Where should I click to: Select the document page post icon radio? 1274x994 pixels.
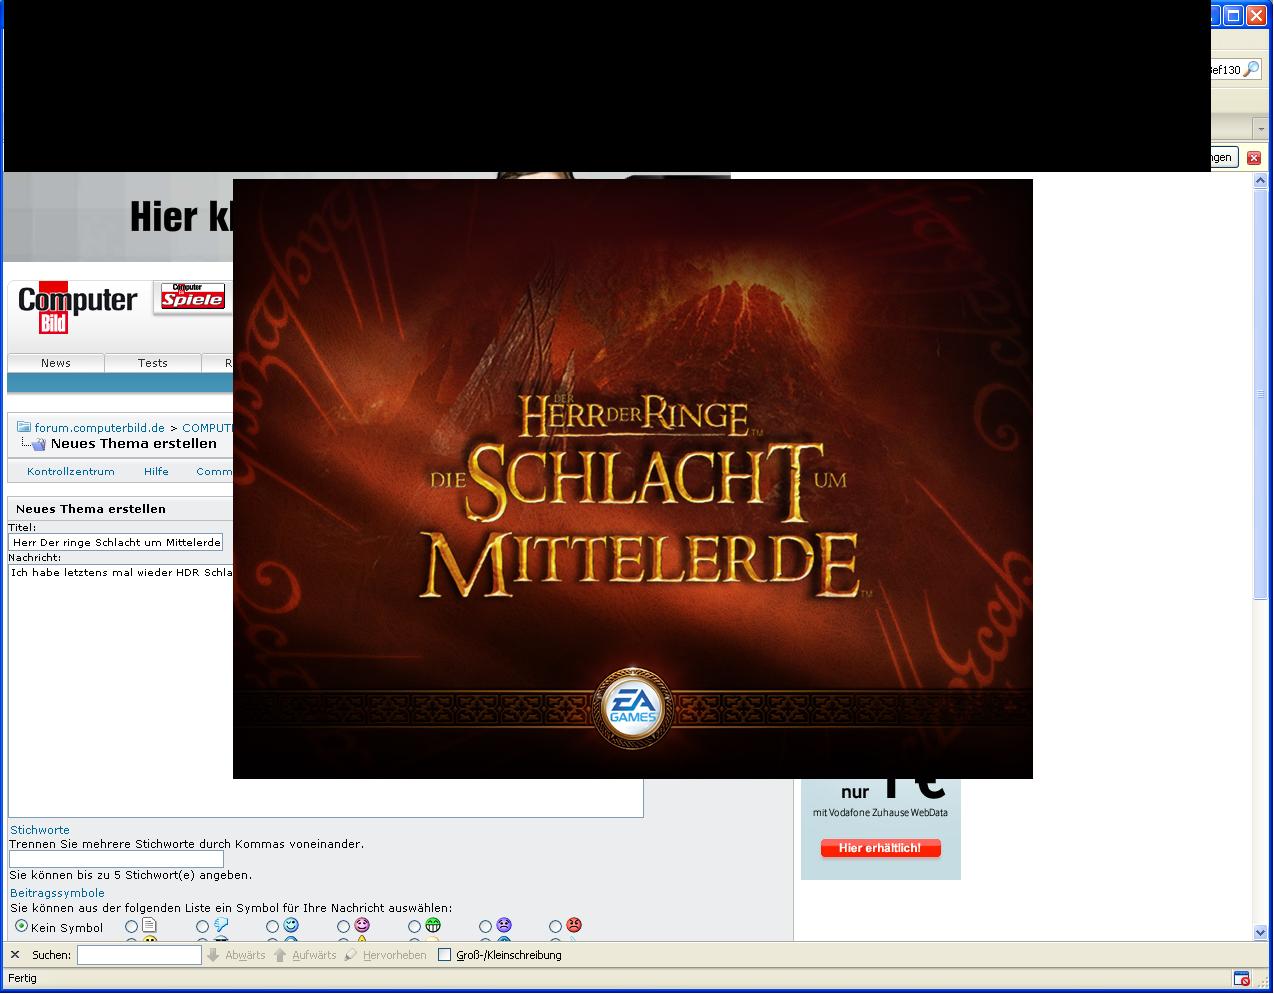tap(131, 927)
